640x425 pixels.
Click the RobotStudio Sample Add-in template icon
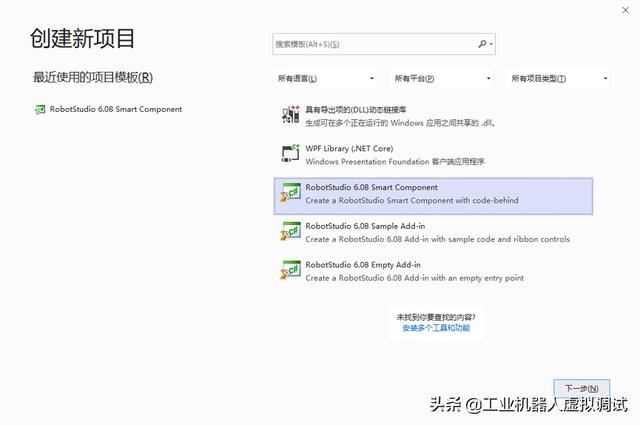coord(291,231)
